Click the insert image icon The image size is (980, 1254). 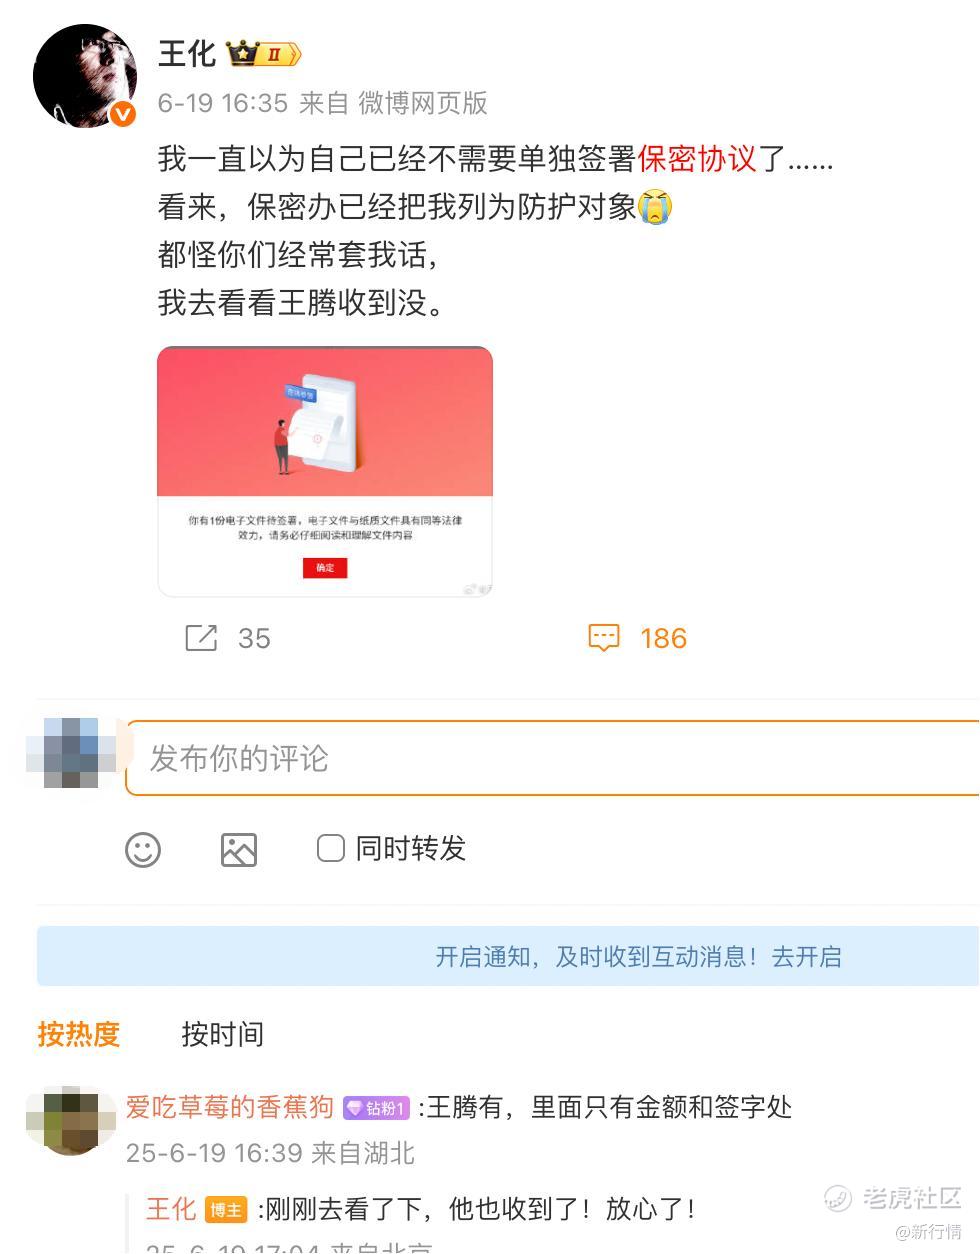pyautogui.click(x=239, y=850)
